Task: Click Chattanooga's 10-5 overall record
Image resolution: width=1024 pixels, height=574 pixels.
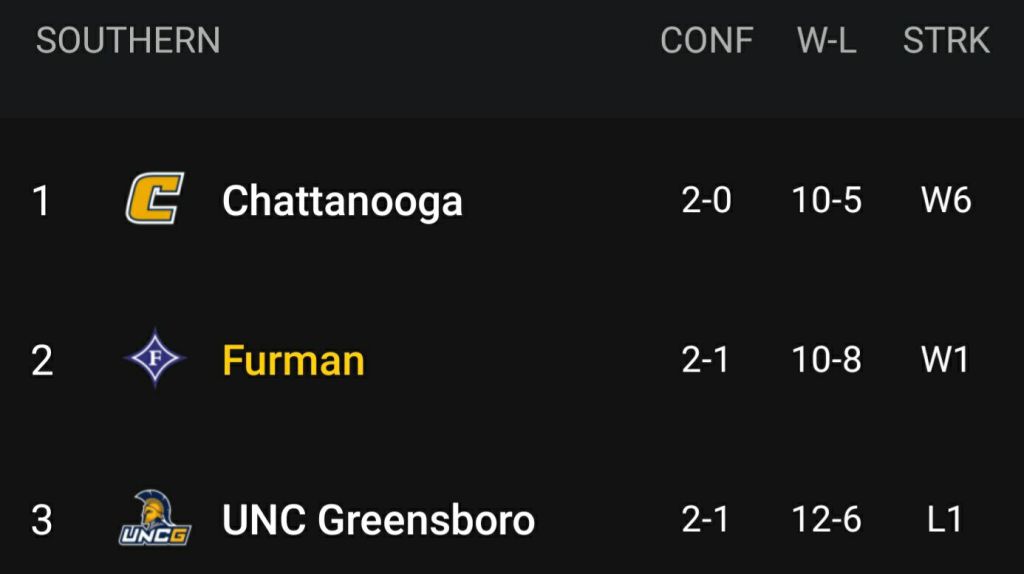Action: (x=826, y=200)
